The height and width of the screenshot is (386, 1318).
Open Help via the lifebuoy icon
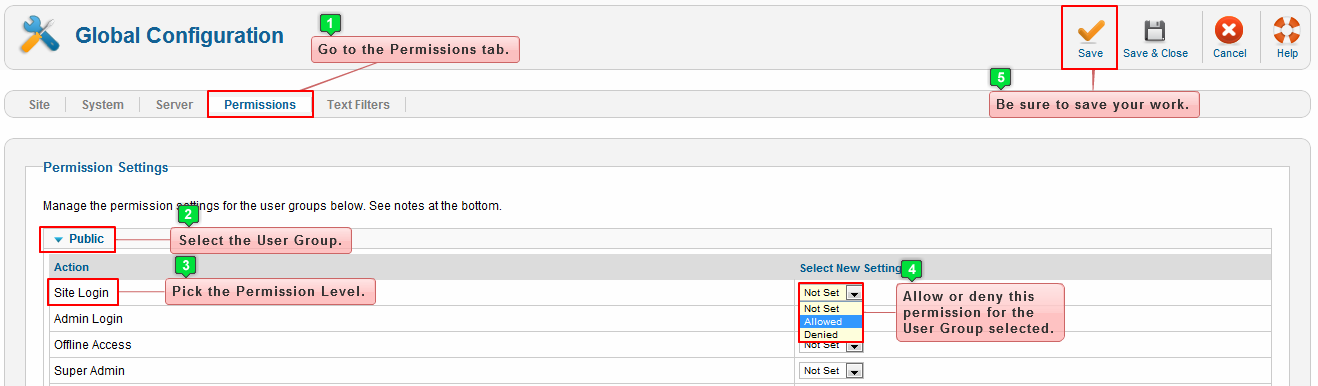pos(1287,30)
